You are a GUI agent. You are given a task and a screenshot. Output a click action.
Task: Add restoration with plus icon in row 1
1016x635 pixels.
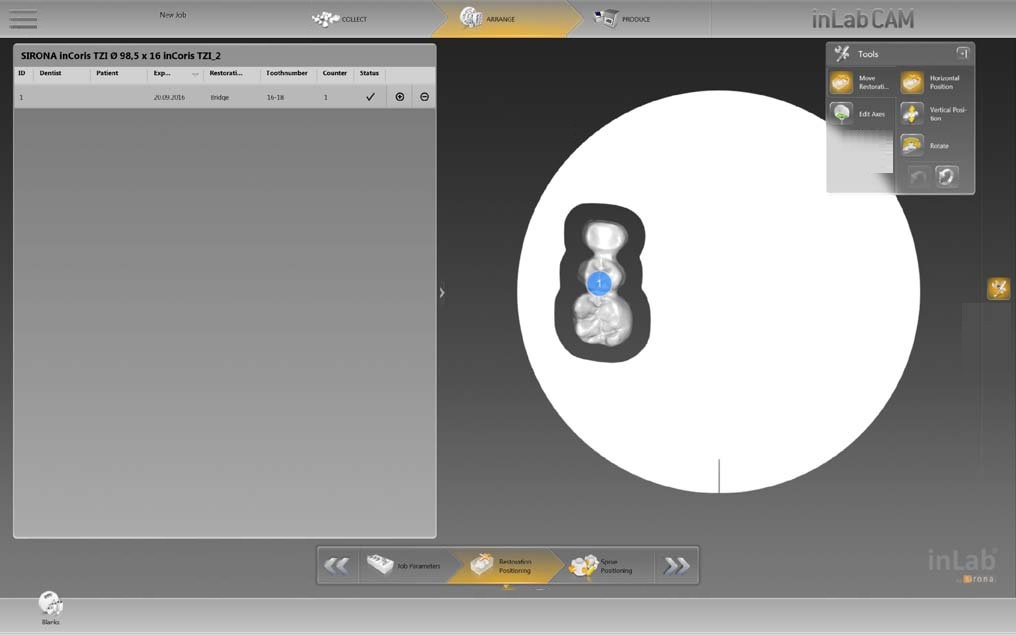[x=400, y=97]
